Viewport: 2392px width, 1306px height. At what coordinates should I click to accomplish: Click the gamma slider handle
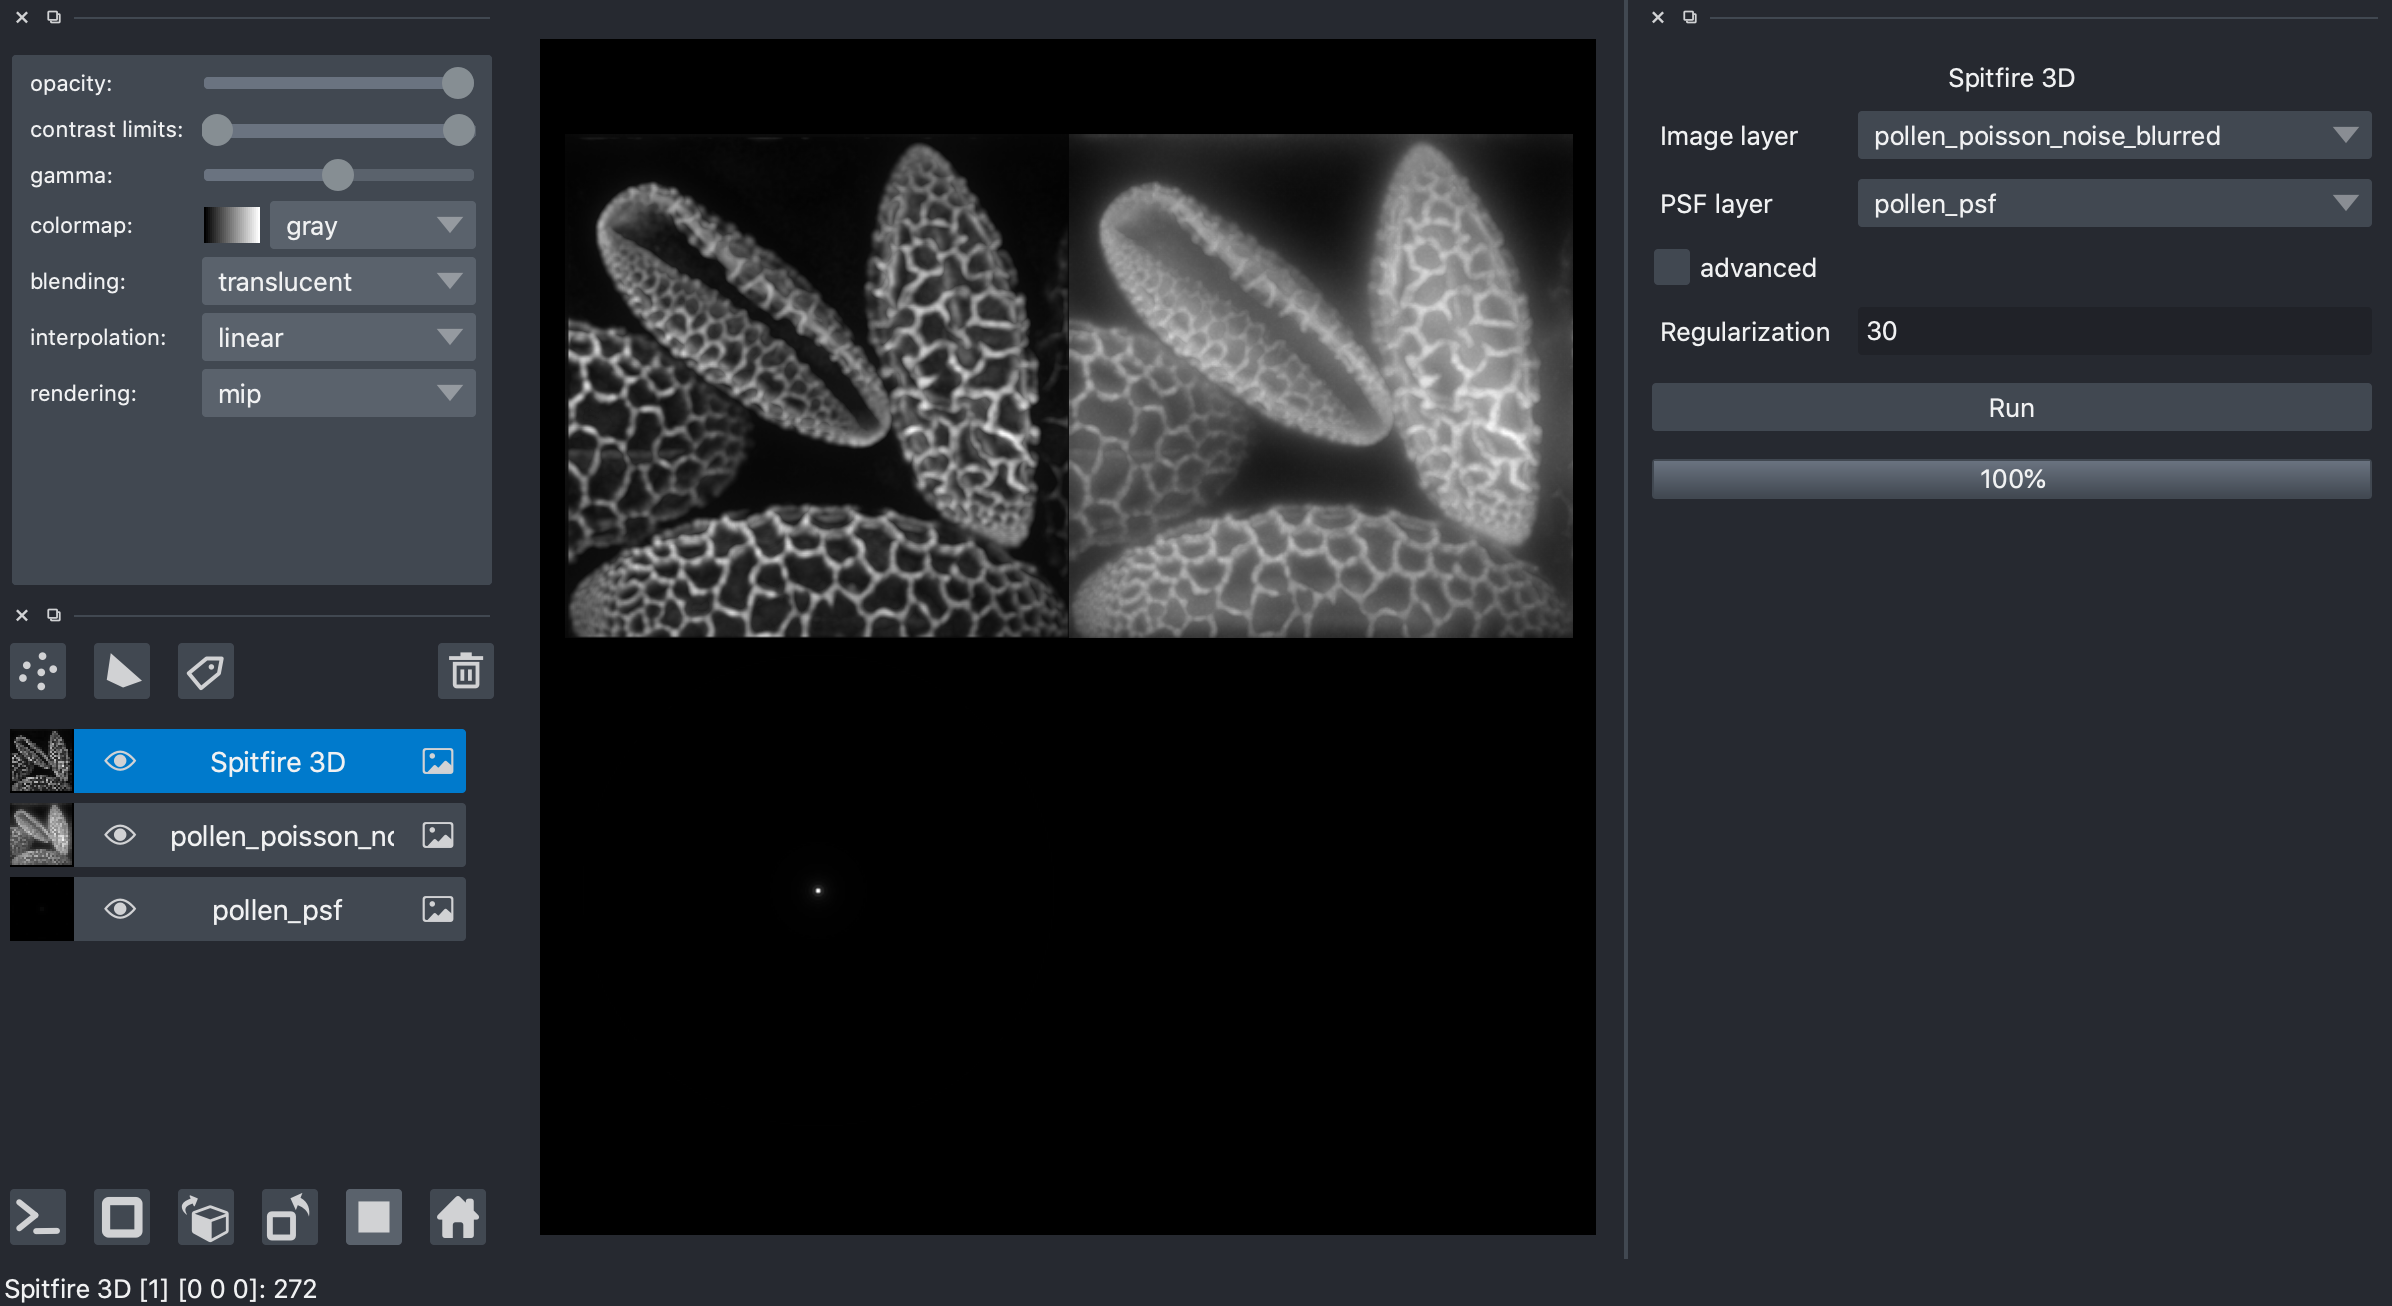coord(338,176)
